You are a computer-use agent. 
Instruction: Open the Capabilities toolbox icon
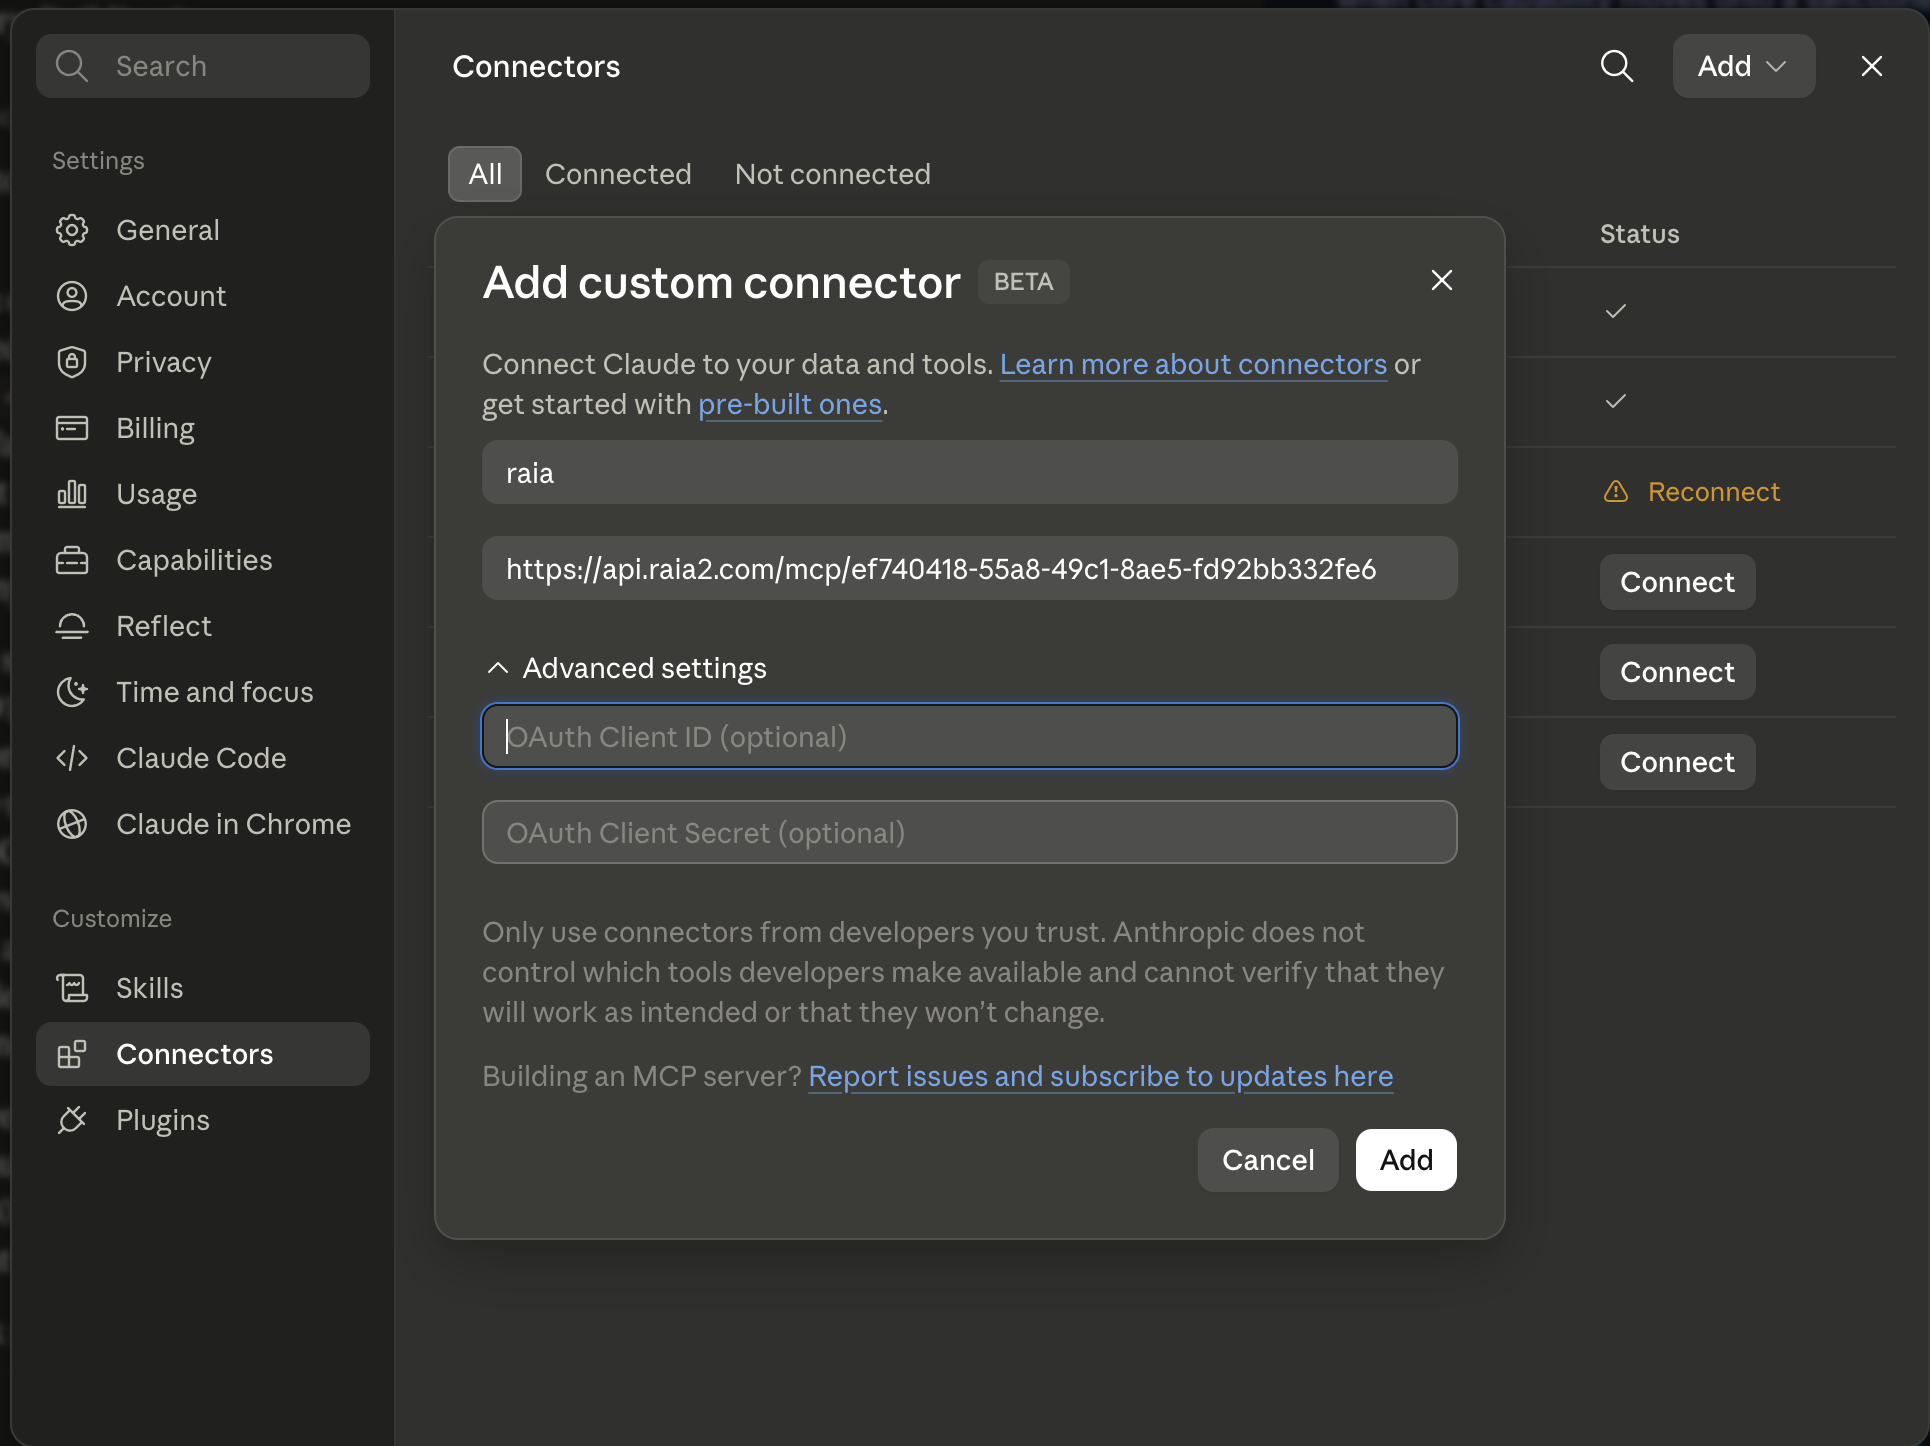click(72, 560)
